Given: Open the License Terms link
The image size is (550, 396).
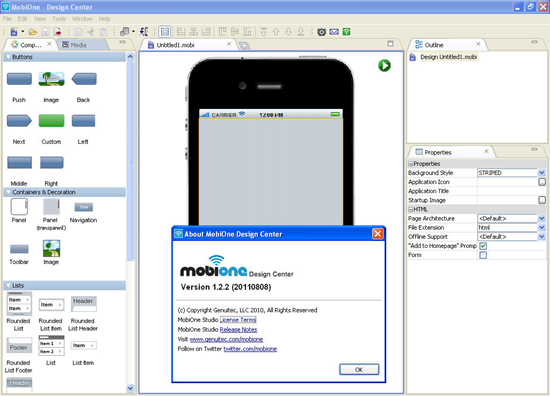Looking at the screenshot, I should tap(238, 320).
